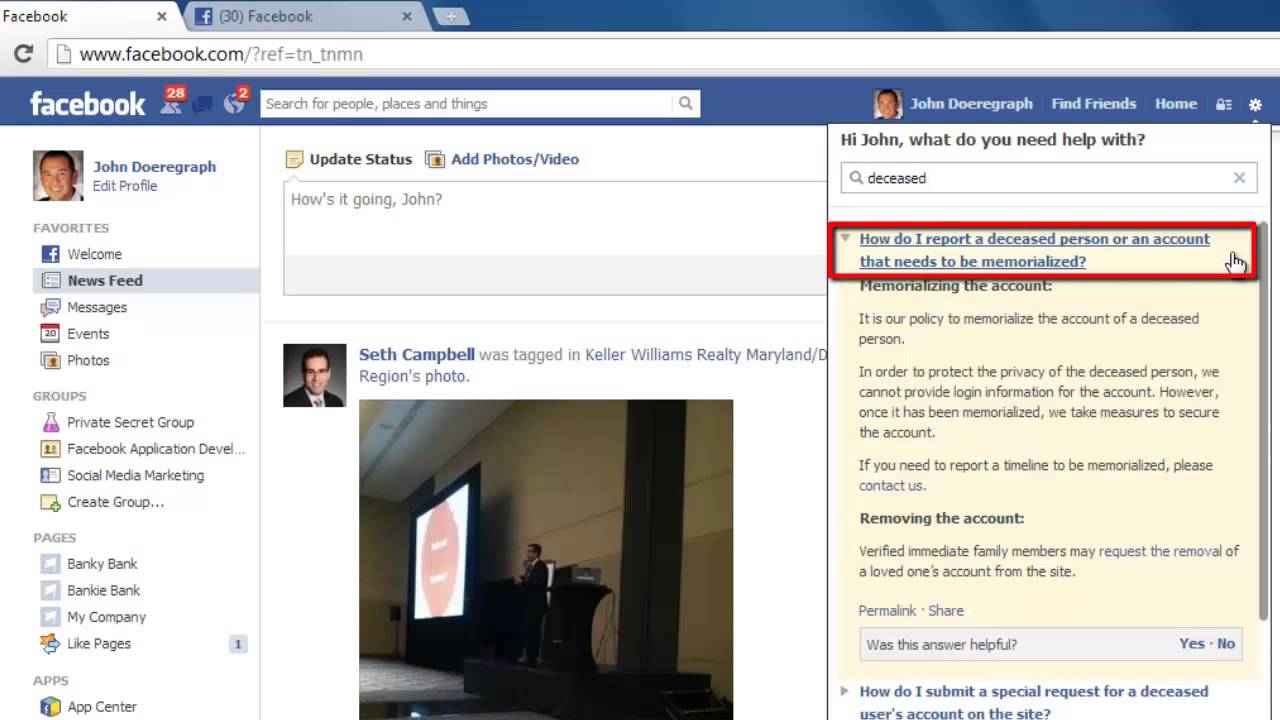Open Photos in sidebar
This screenshot has width=1280, height=720.
88,360
